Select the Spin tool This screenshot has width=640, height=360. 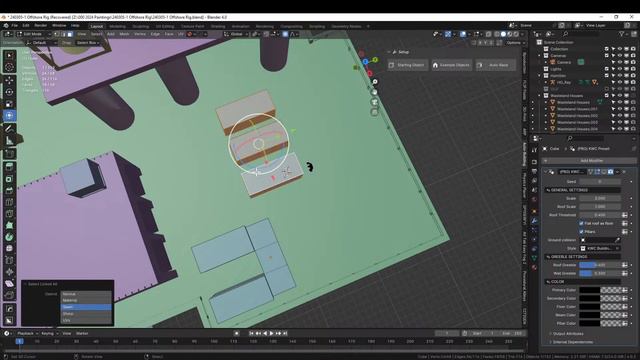pyautogui.click(x=9, y=237)
